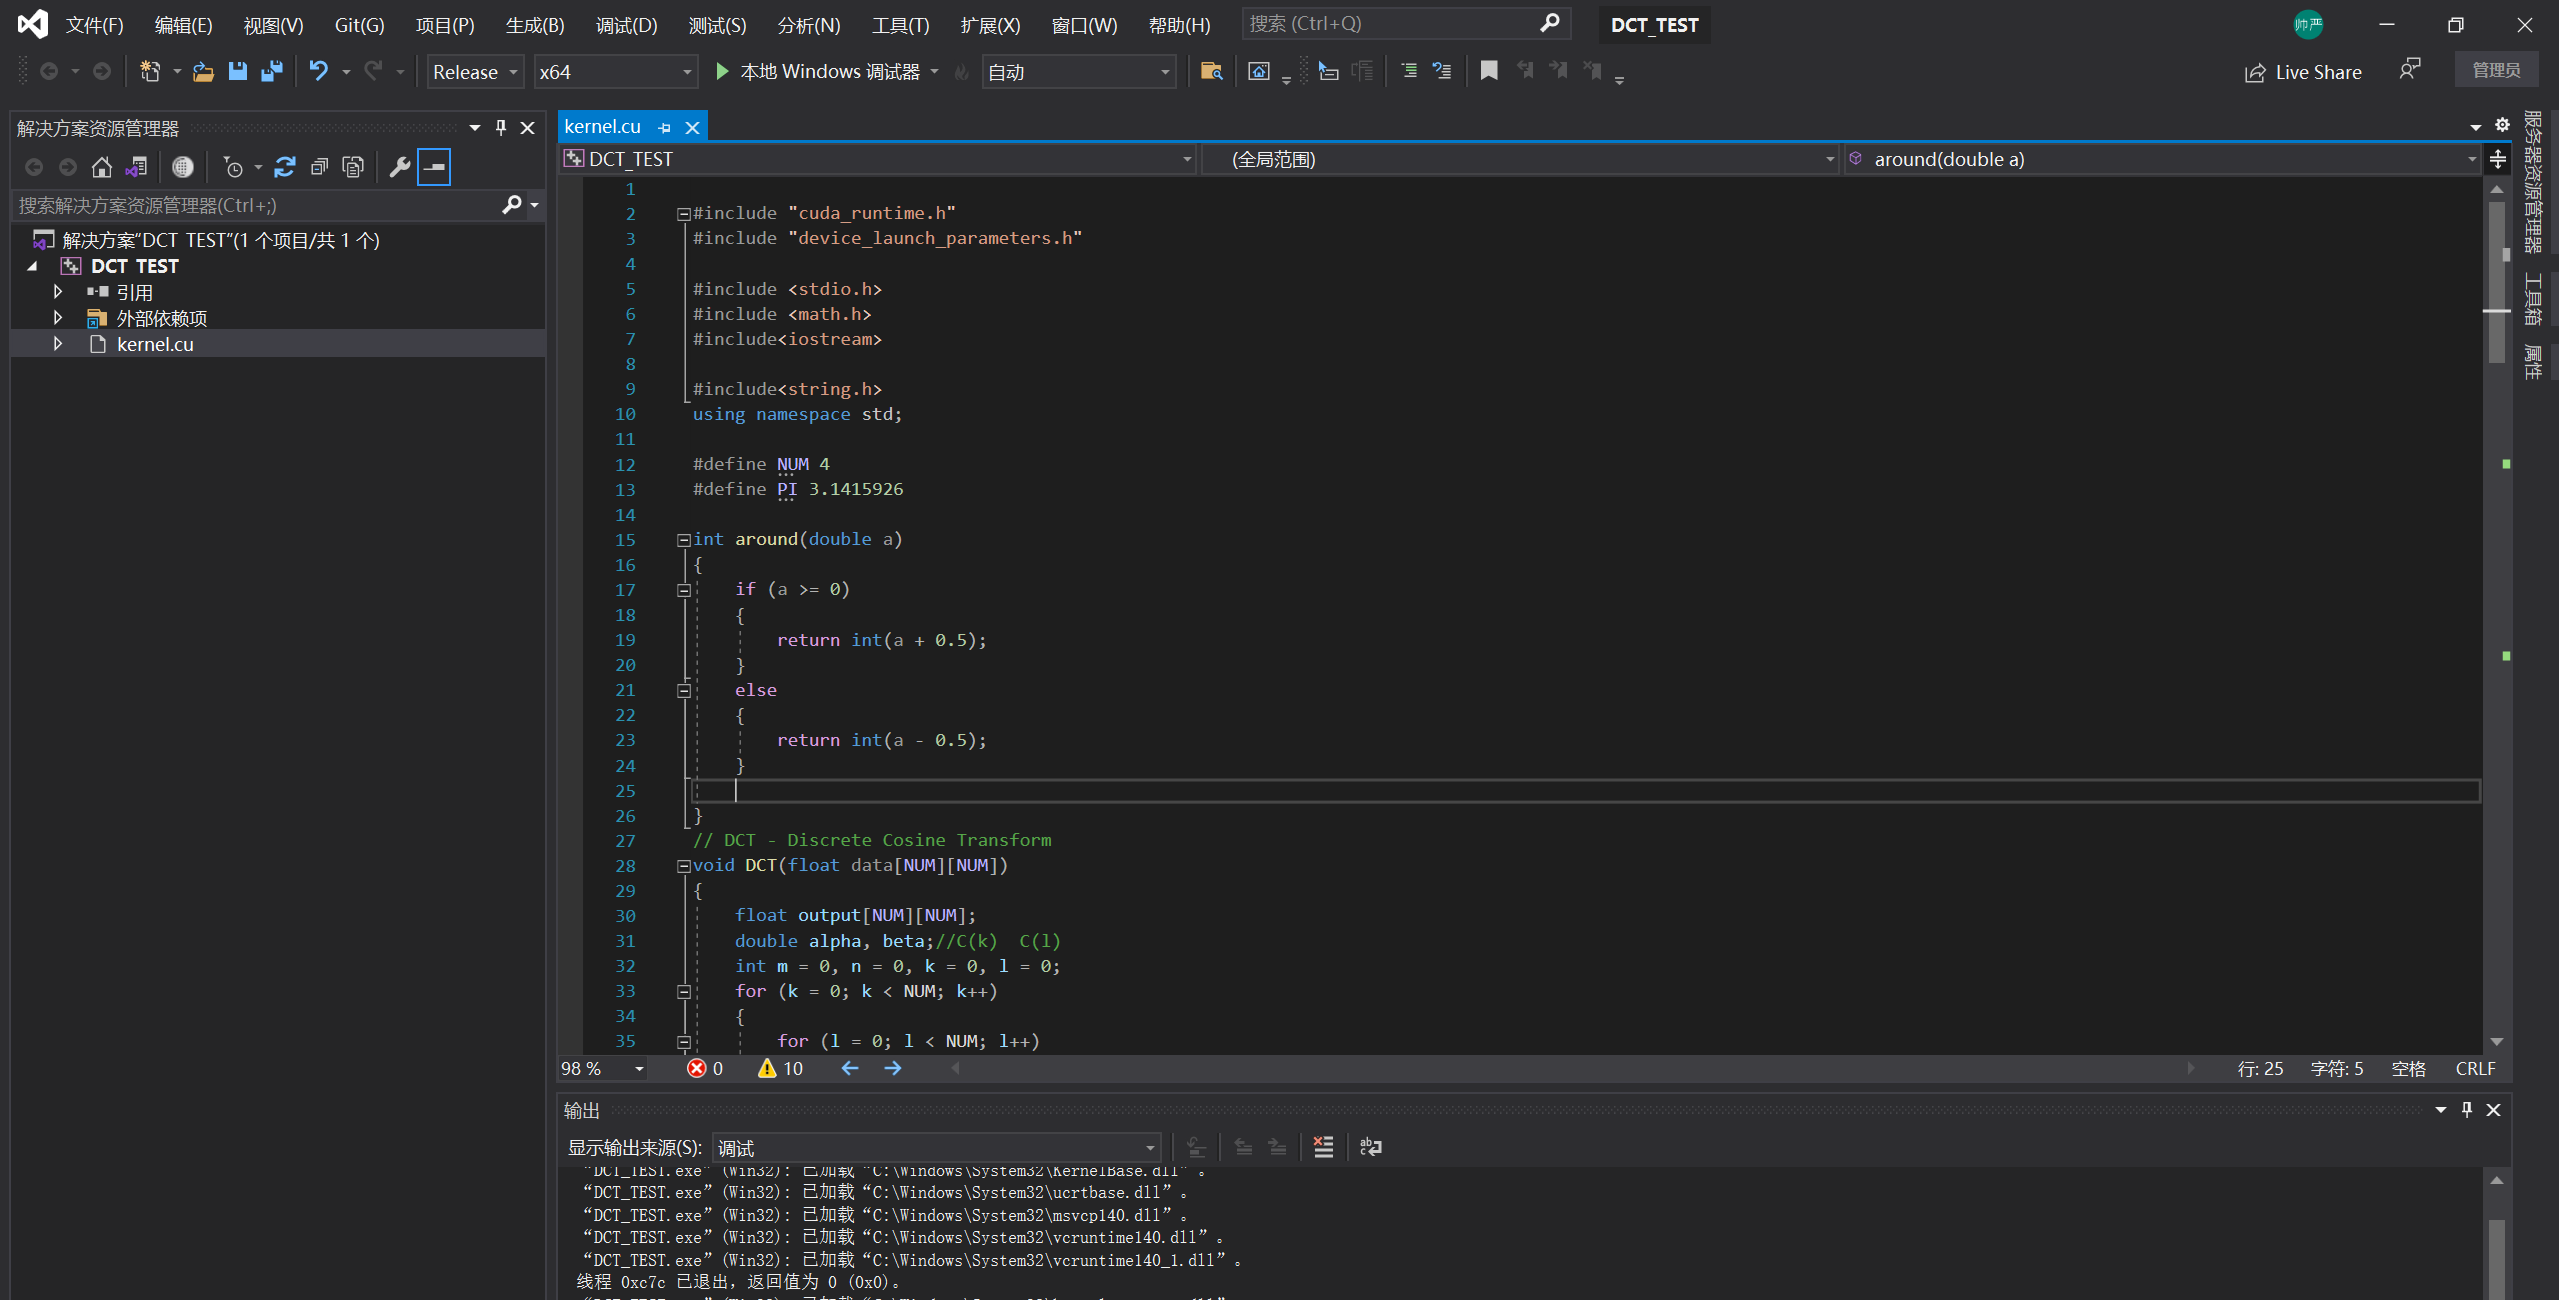Navigate to next issue with right arrow
The width and height of the screenshot is (2559, 1300).
coord(893,1068)
